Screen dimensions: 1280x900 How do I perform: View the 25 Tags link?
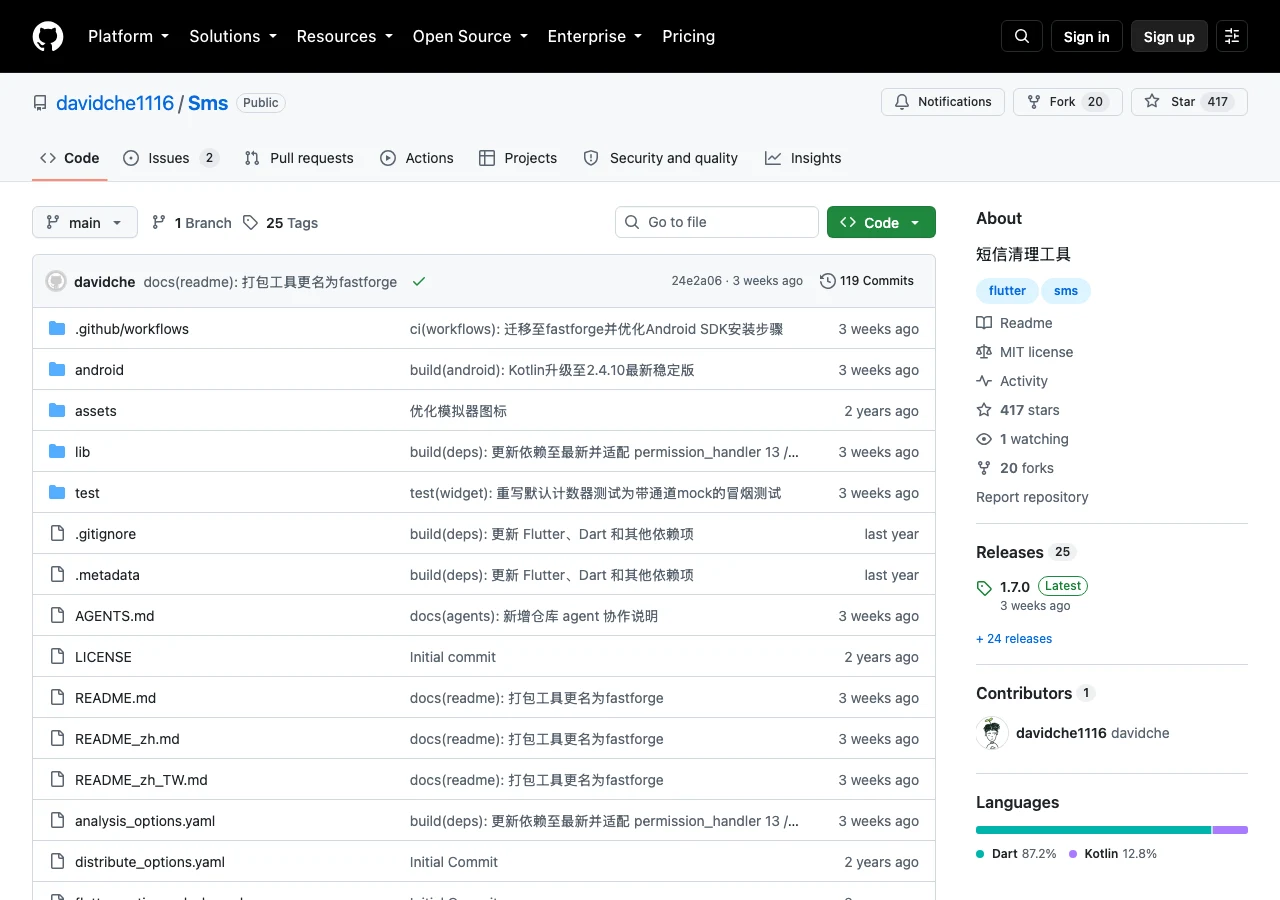coord(281,222)
